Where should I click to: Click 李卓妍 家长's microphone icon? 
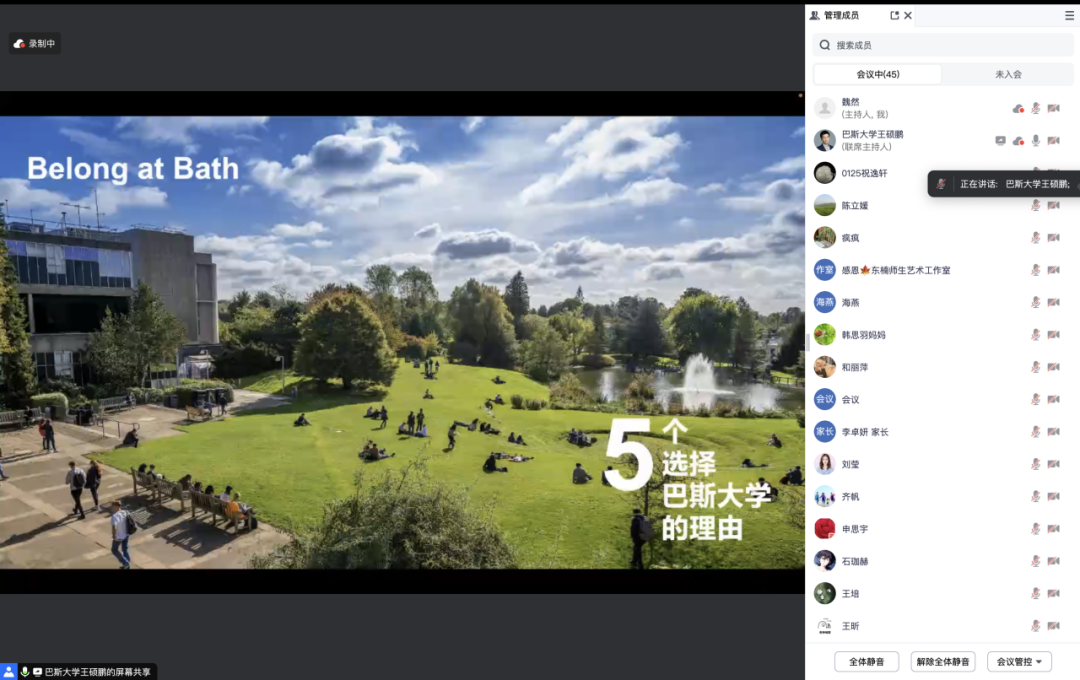point(1035,432)
